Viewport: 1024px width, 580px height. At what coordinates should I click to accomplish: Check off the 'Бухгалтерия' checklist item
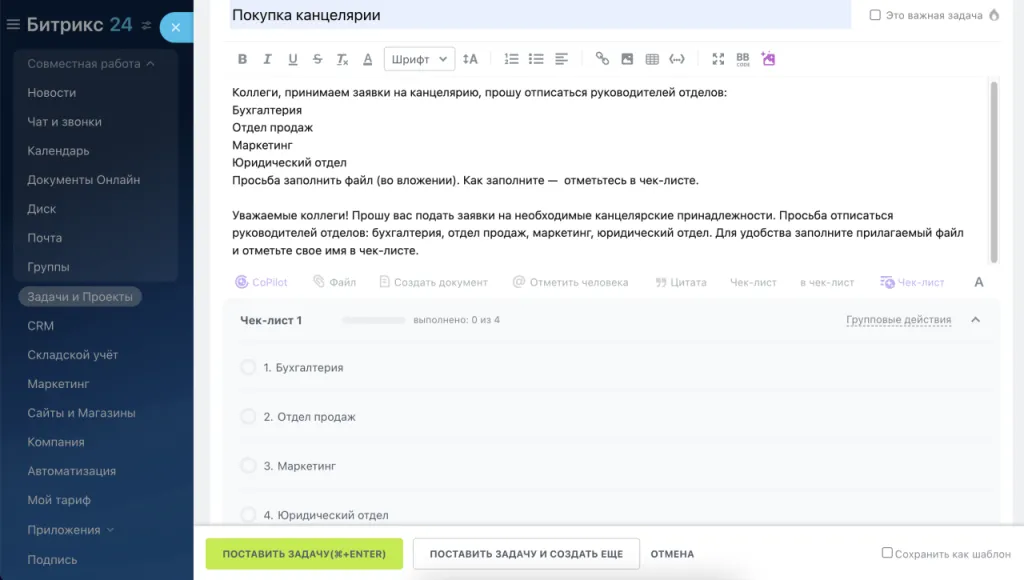(x=248, y=368)
